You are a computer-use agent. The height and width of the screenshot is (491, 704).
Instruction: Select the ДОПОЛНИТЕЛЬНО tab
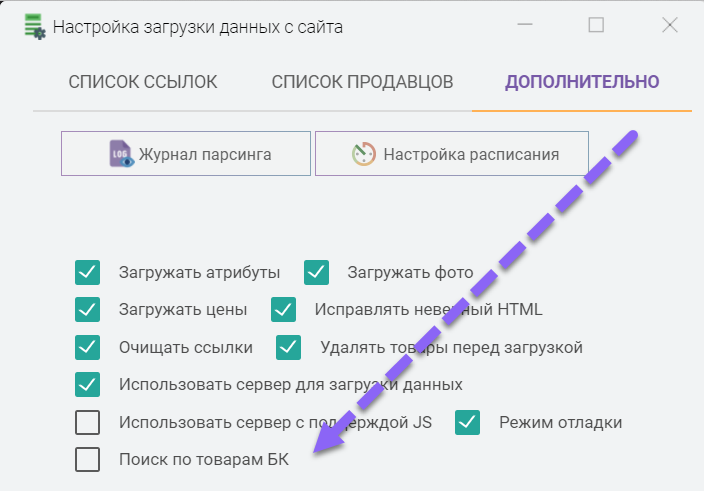582,82
